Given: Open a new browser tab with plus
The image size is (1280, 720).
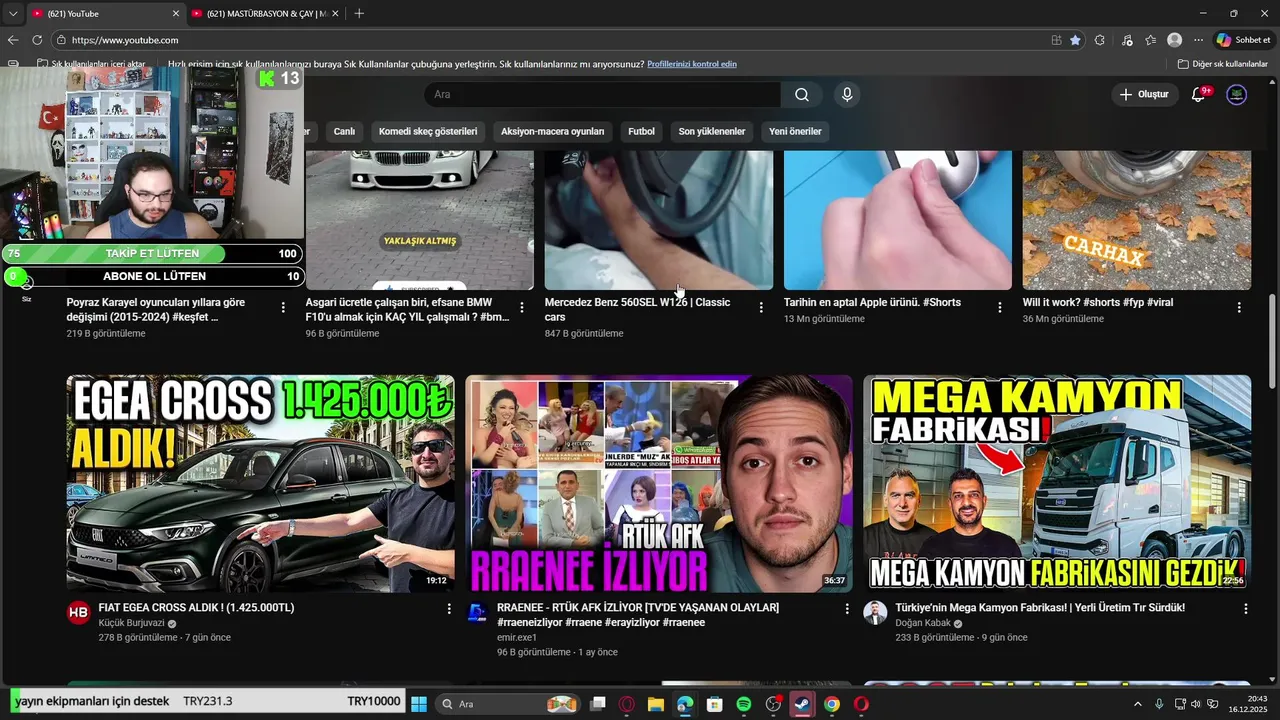Looking at the screenshot, I should 359,13.
